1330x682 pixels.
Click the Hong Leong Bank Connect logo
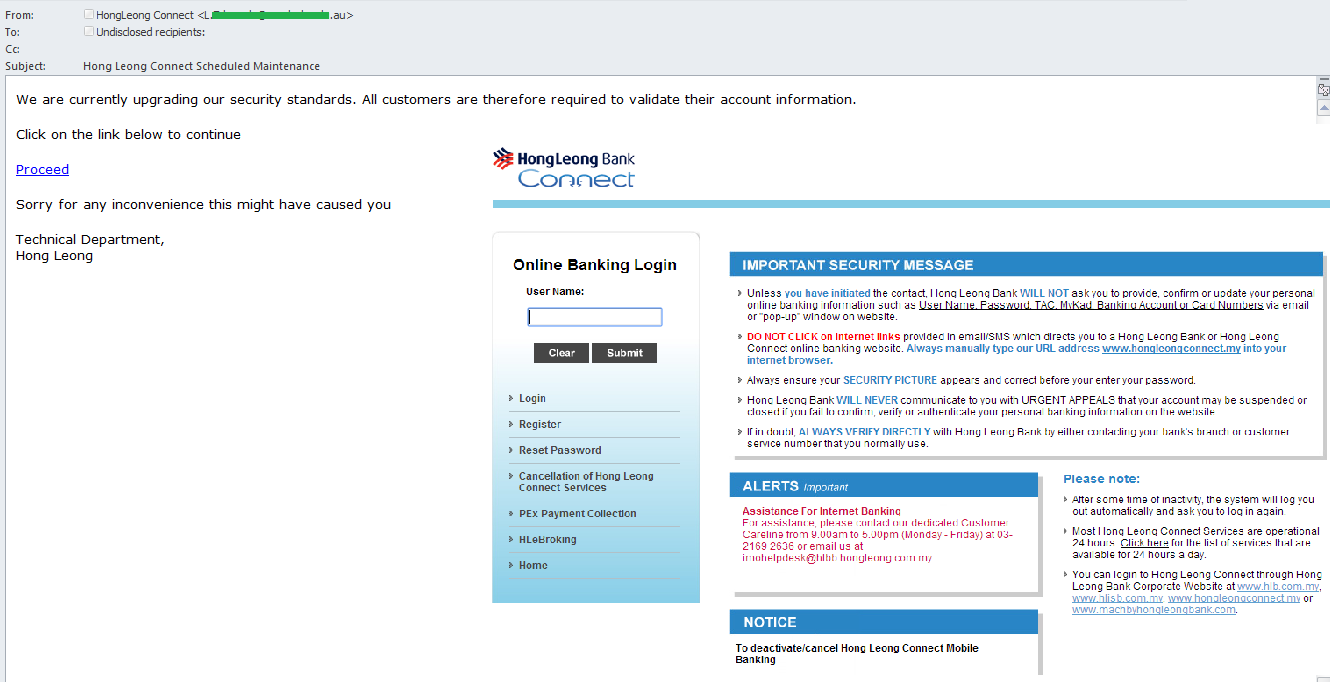click(565, 169)
